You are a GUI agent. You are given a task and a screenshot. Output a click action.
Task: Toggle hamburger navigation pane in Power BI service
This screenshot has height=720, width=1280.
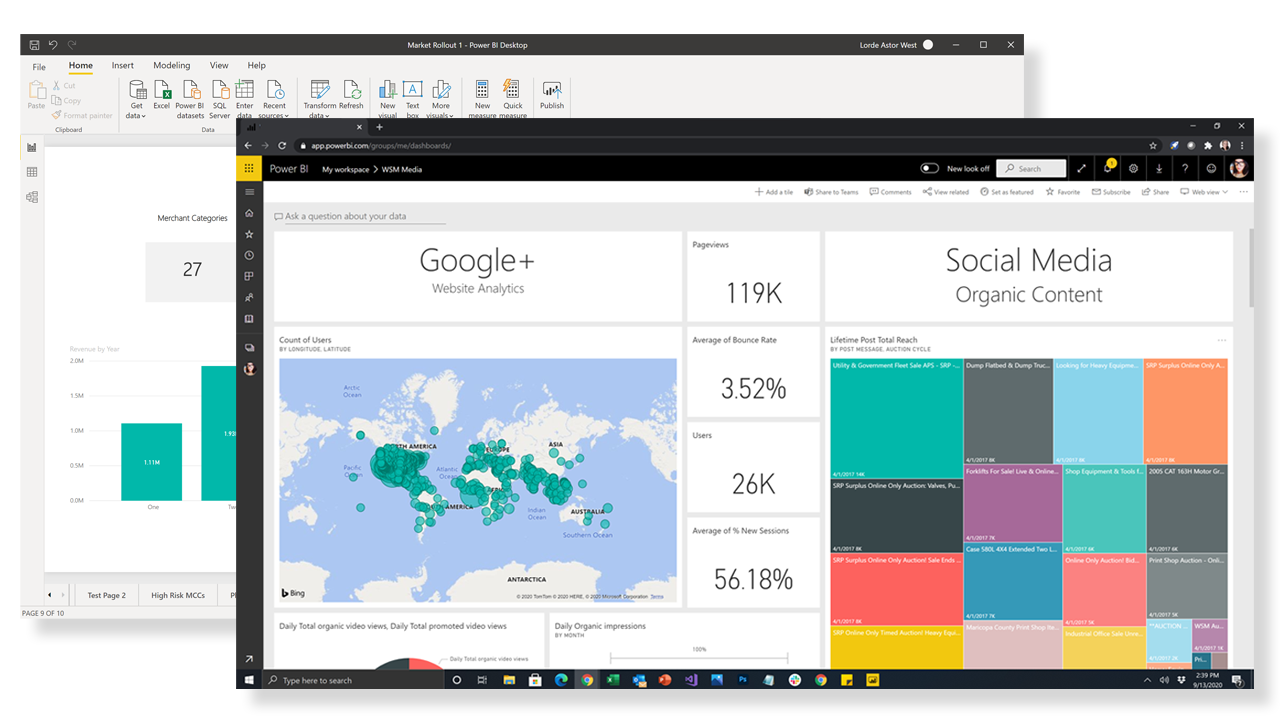[249, 192]
